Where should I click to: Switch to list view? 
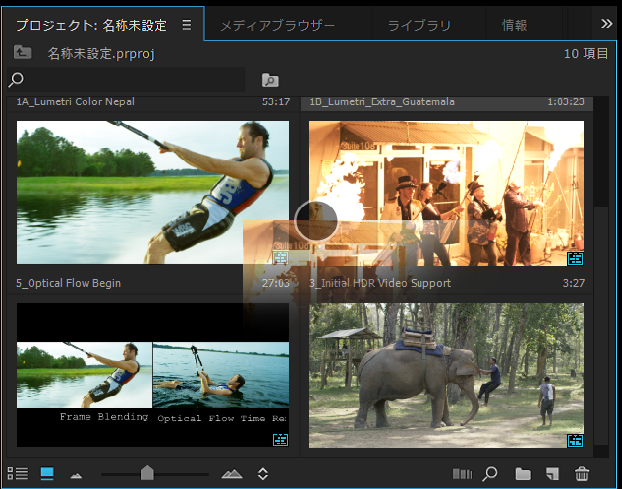[18, 473]
